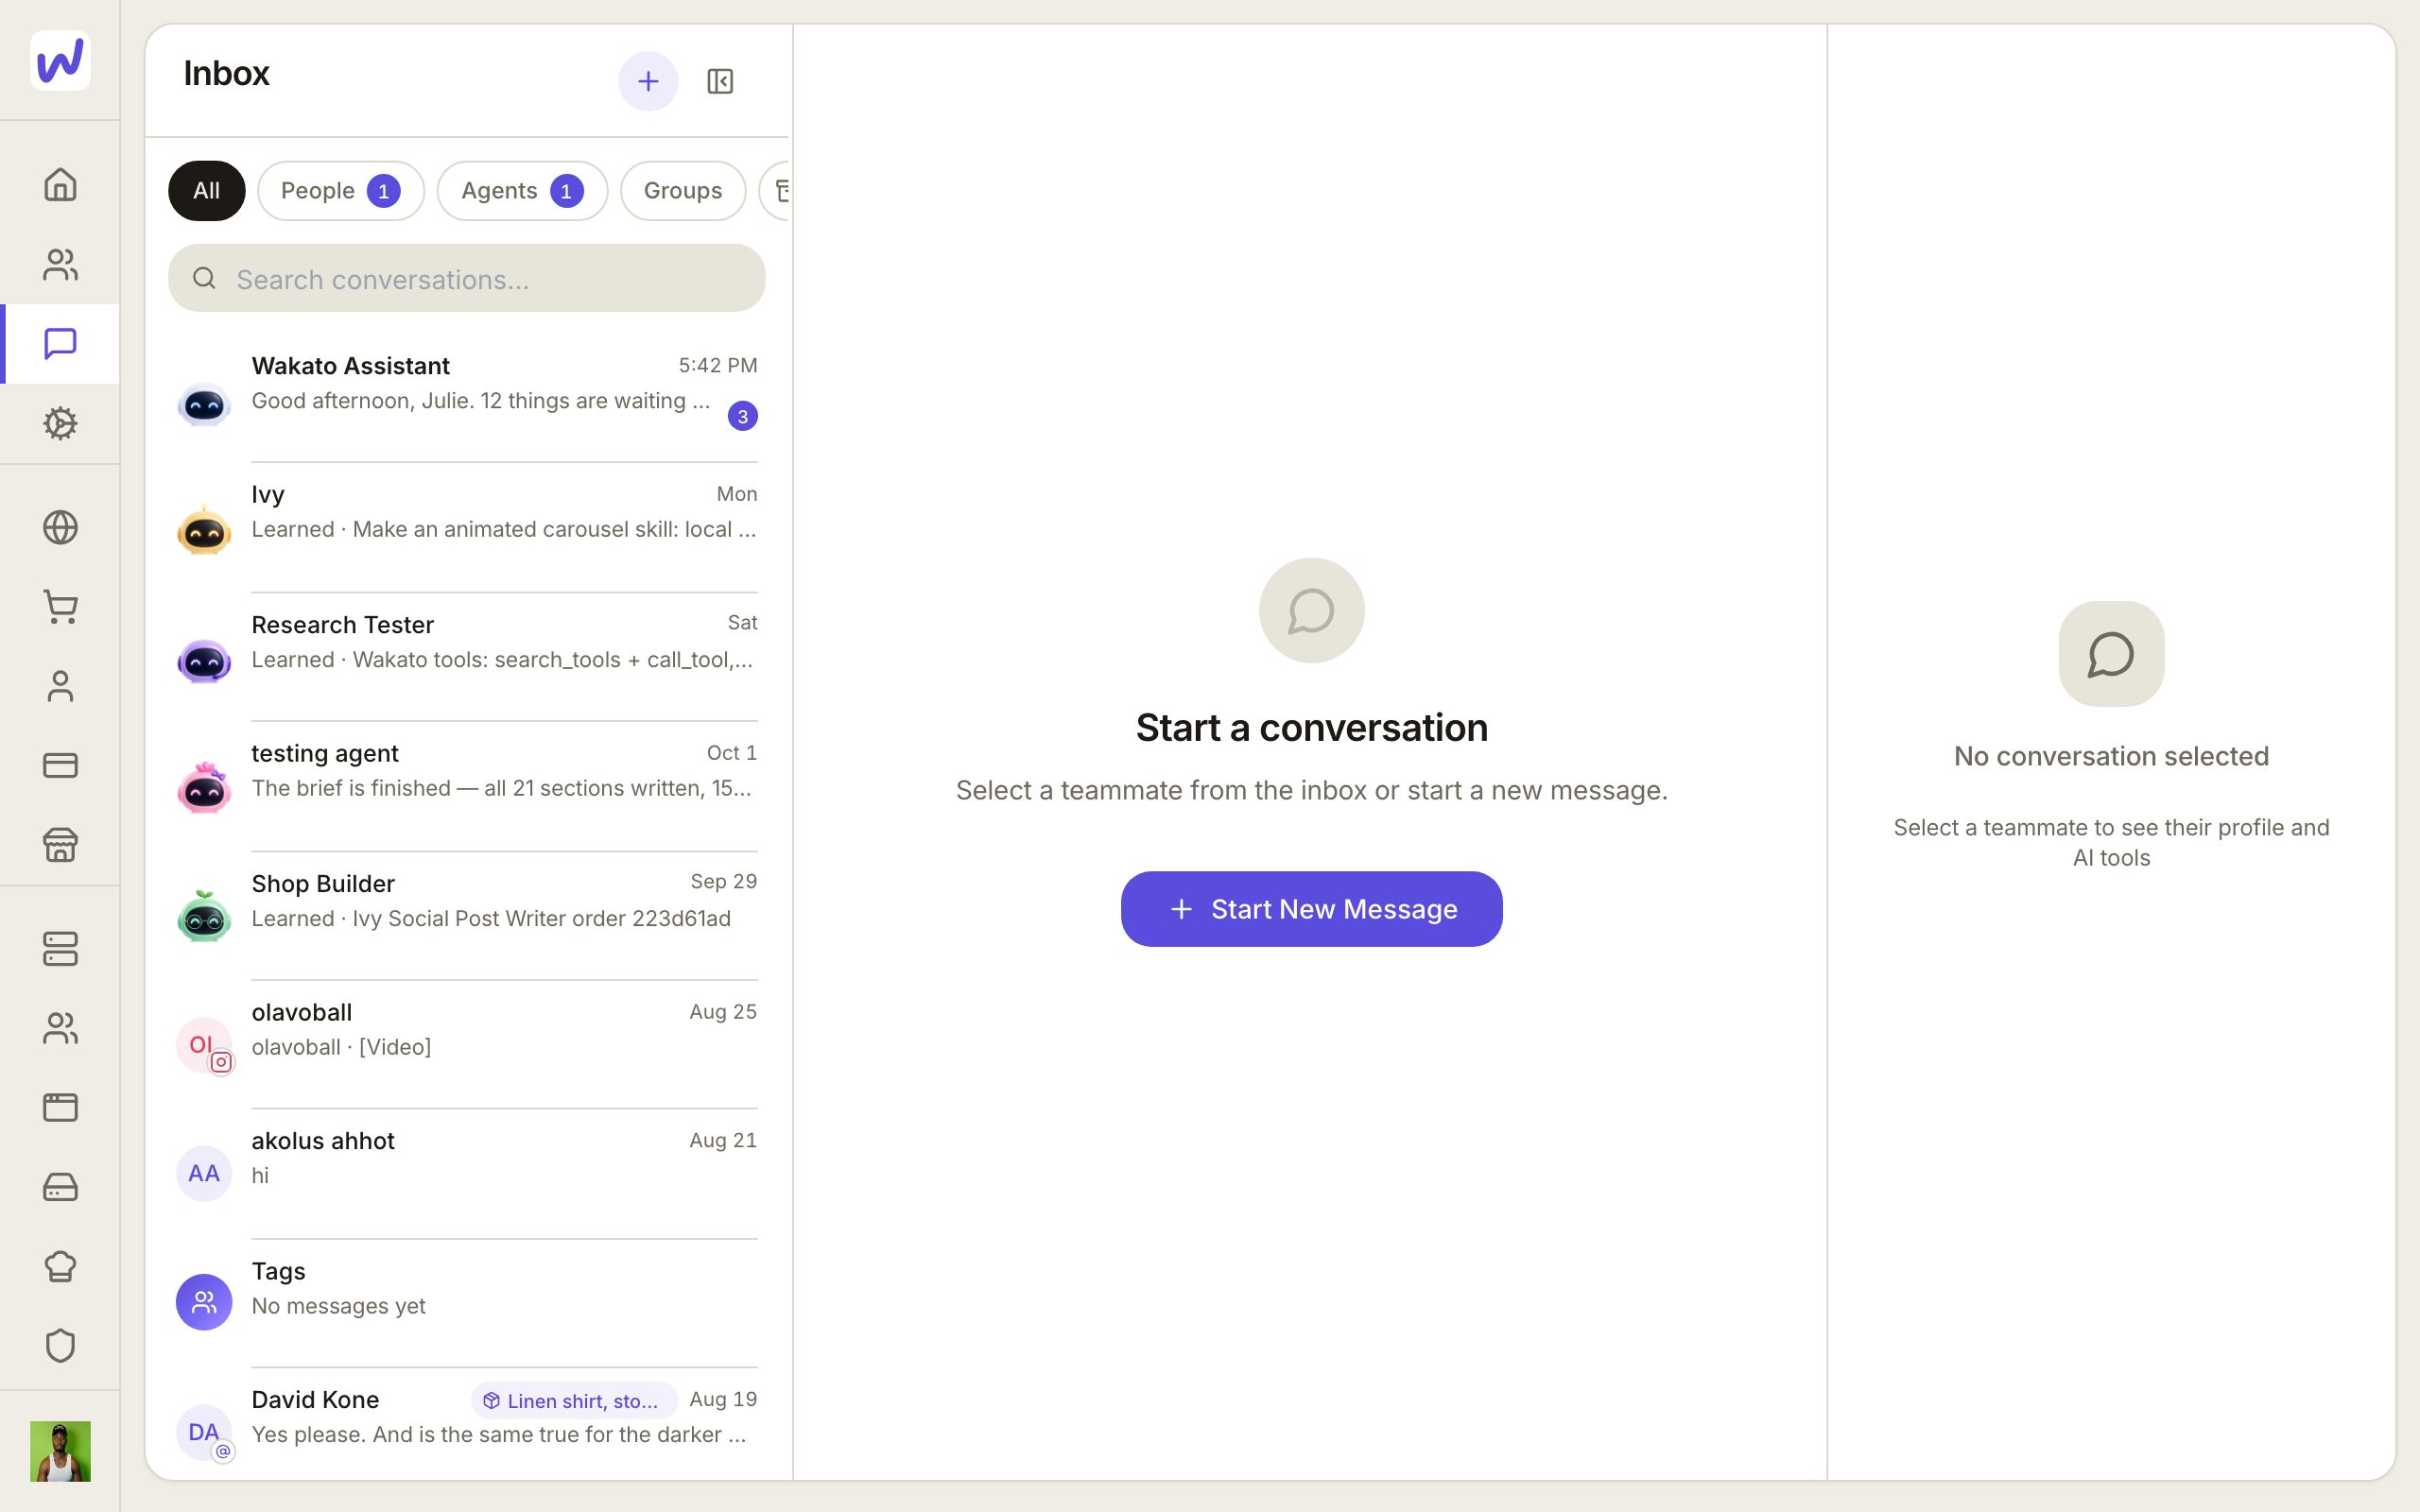2420x1512 pixels.
Task: Open the server stack sidebar icon
Action: click(x=60, y=949)
